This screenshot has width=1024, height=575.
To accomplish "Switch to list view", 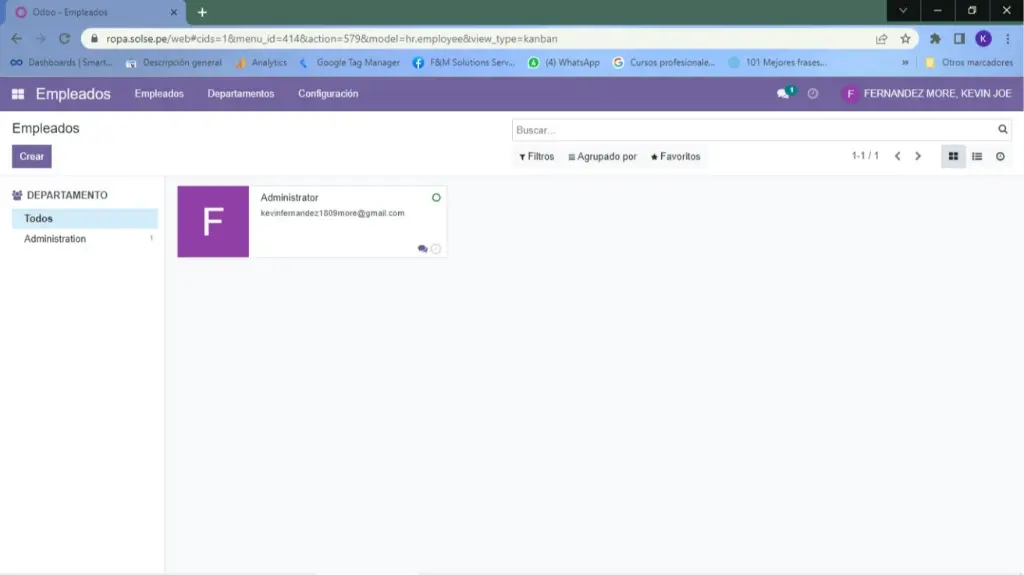I will coord(977,157).
